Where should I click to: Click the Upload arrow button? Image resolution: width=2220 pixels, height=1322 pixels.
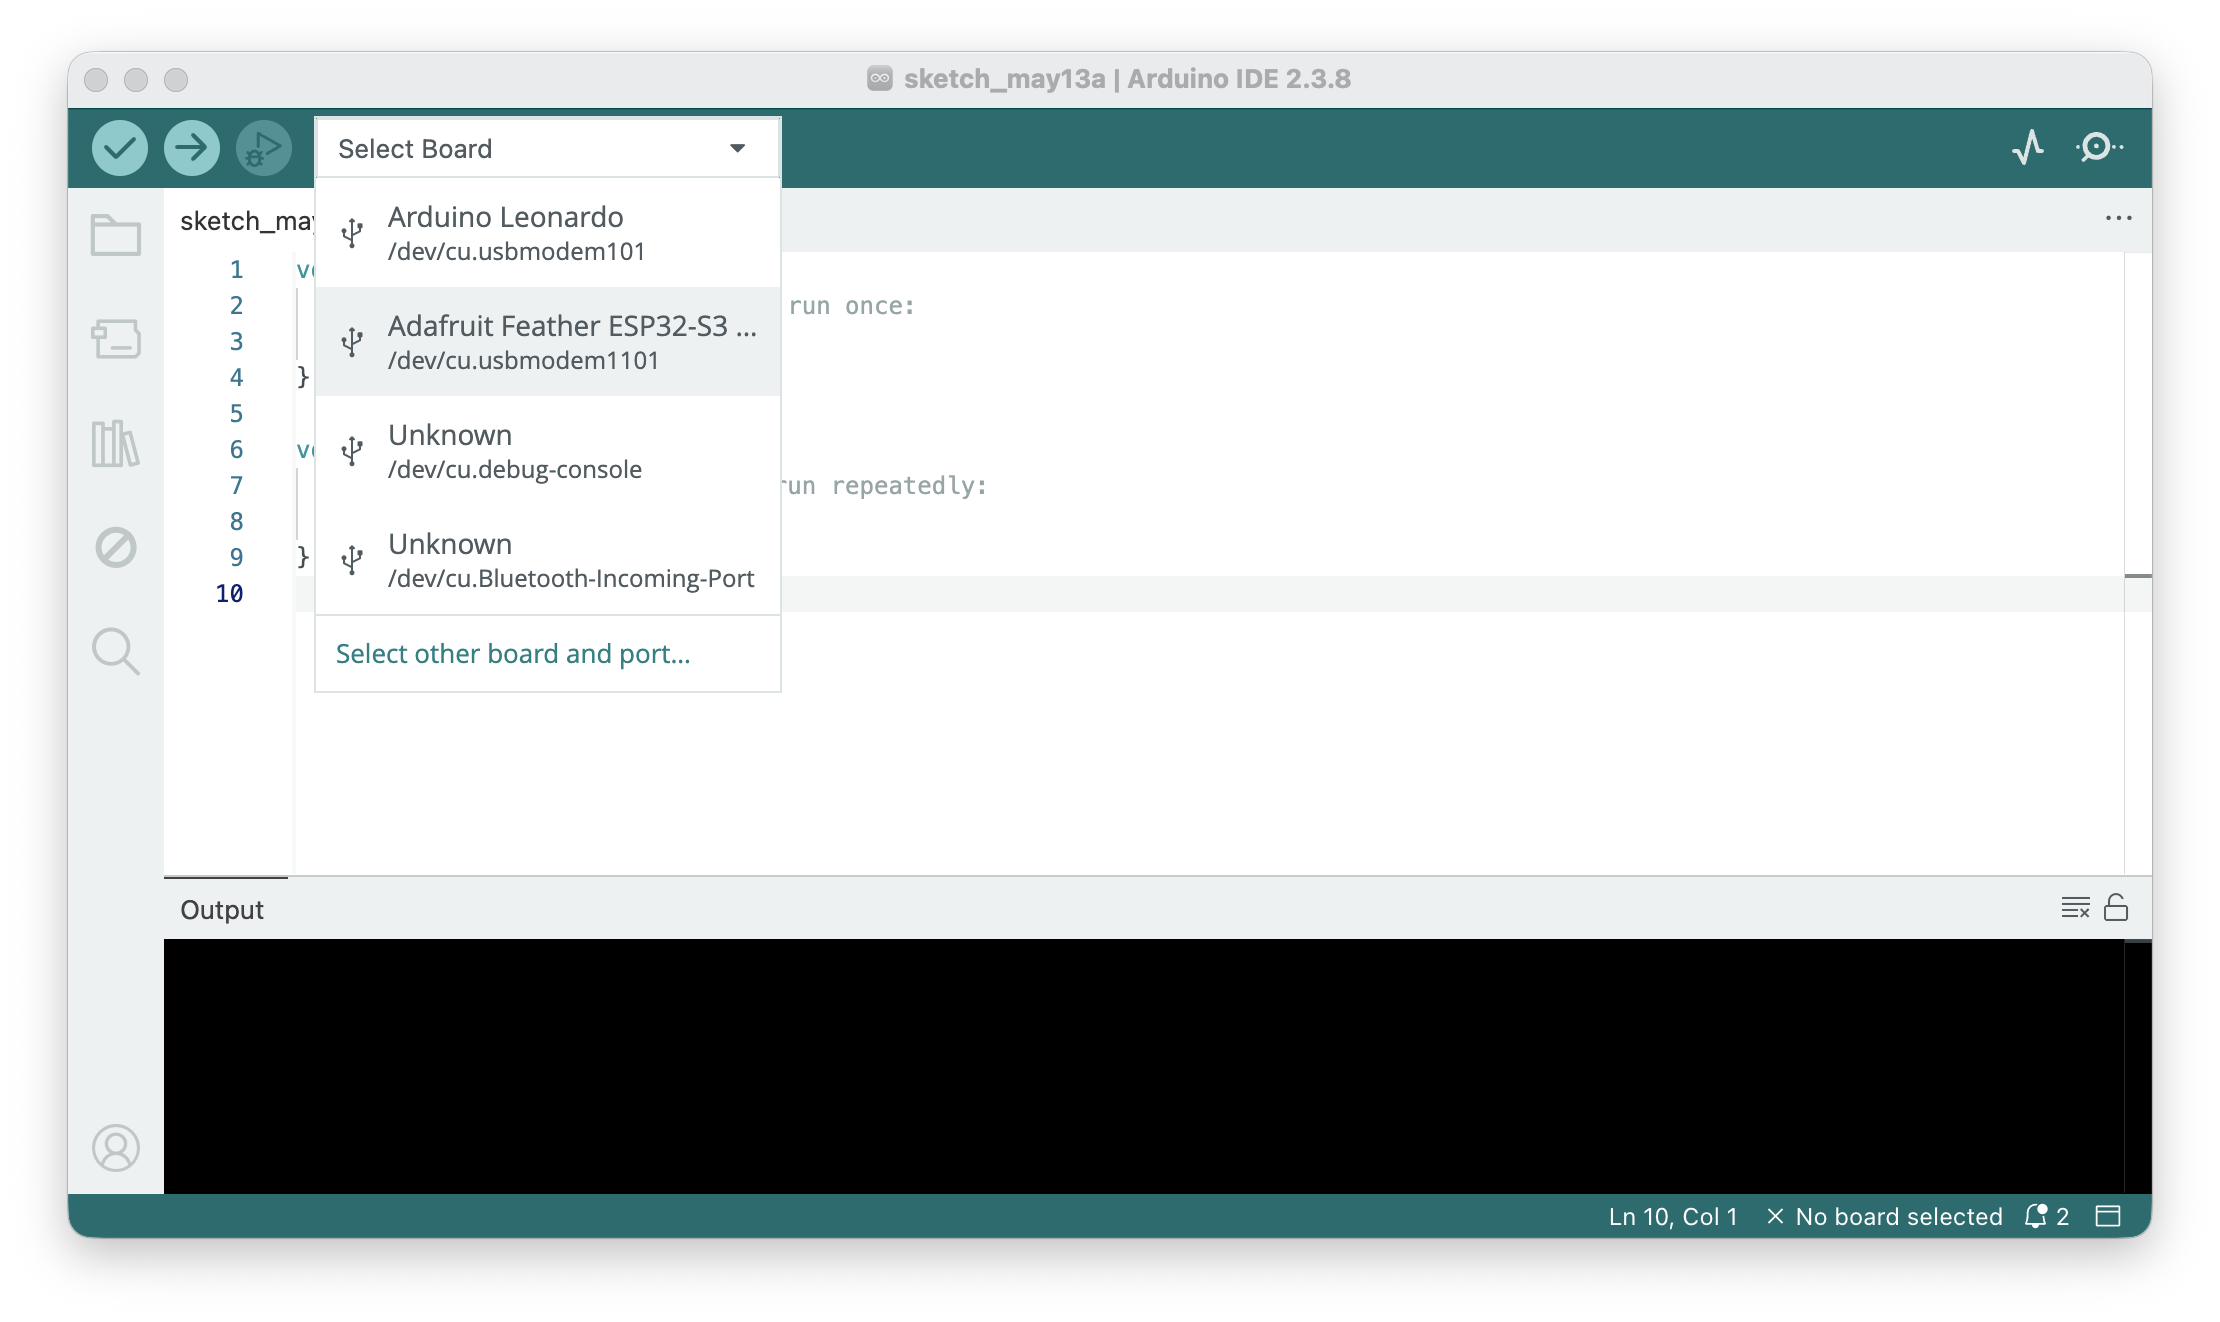tap(192, 148)
